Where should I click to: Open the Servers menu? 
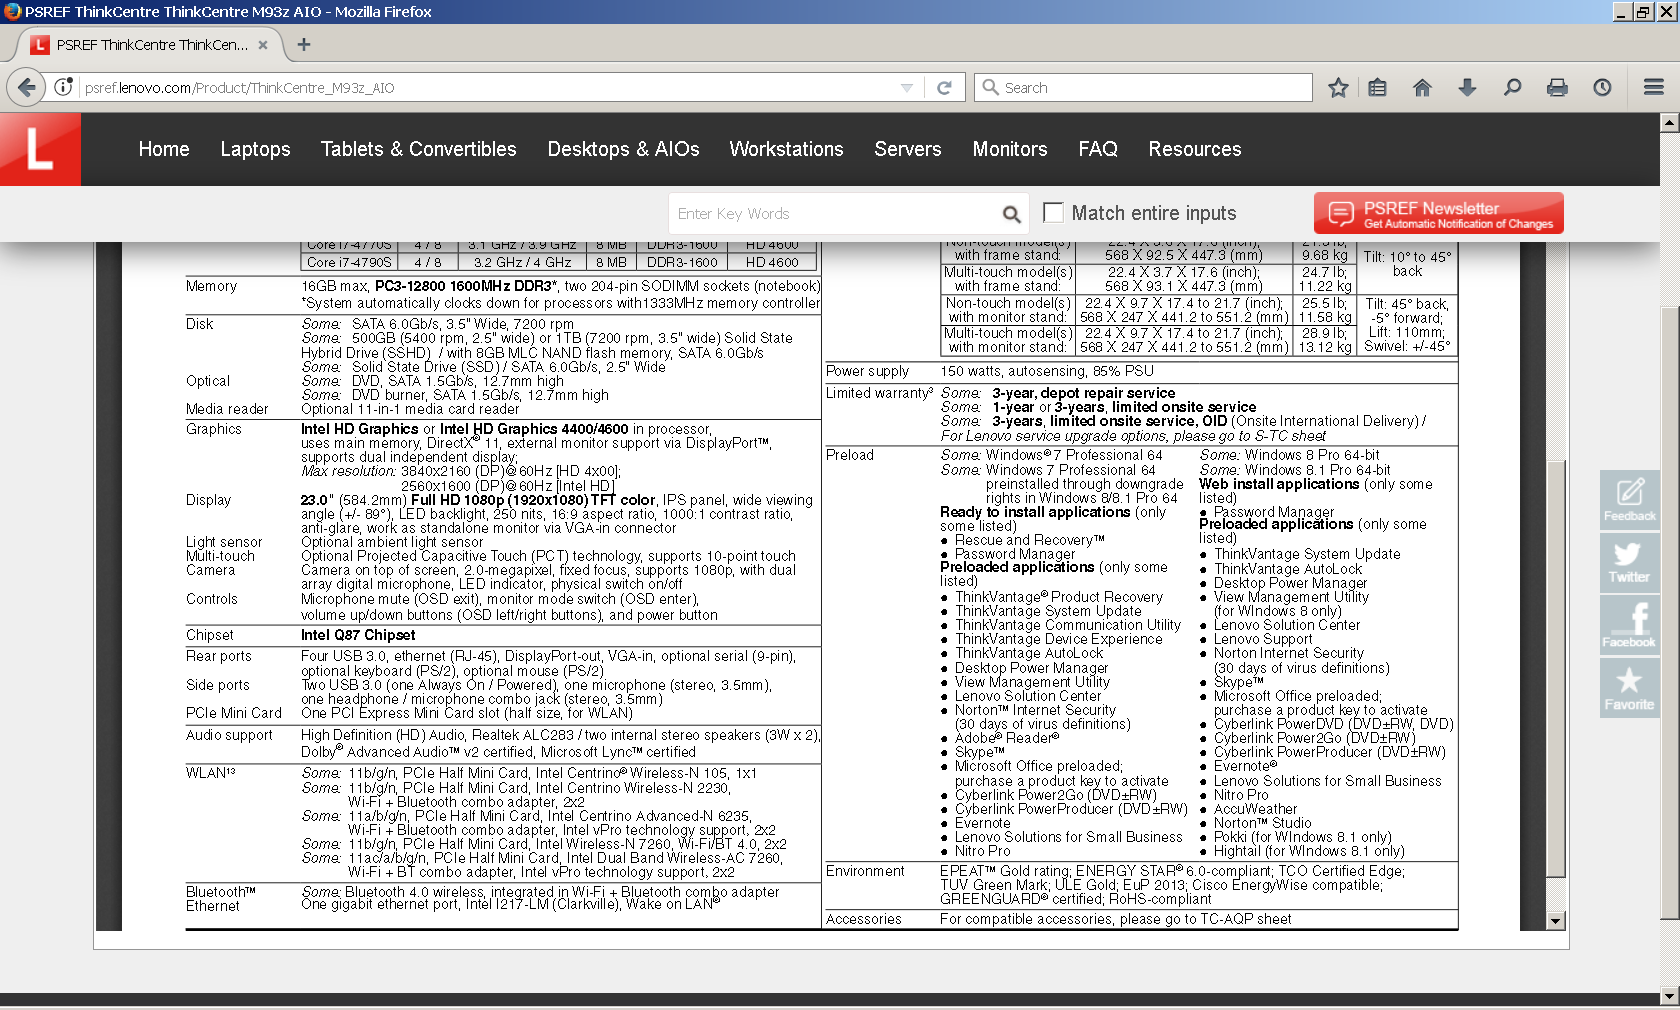point(908,149)
